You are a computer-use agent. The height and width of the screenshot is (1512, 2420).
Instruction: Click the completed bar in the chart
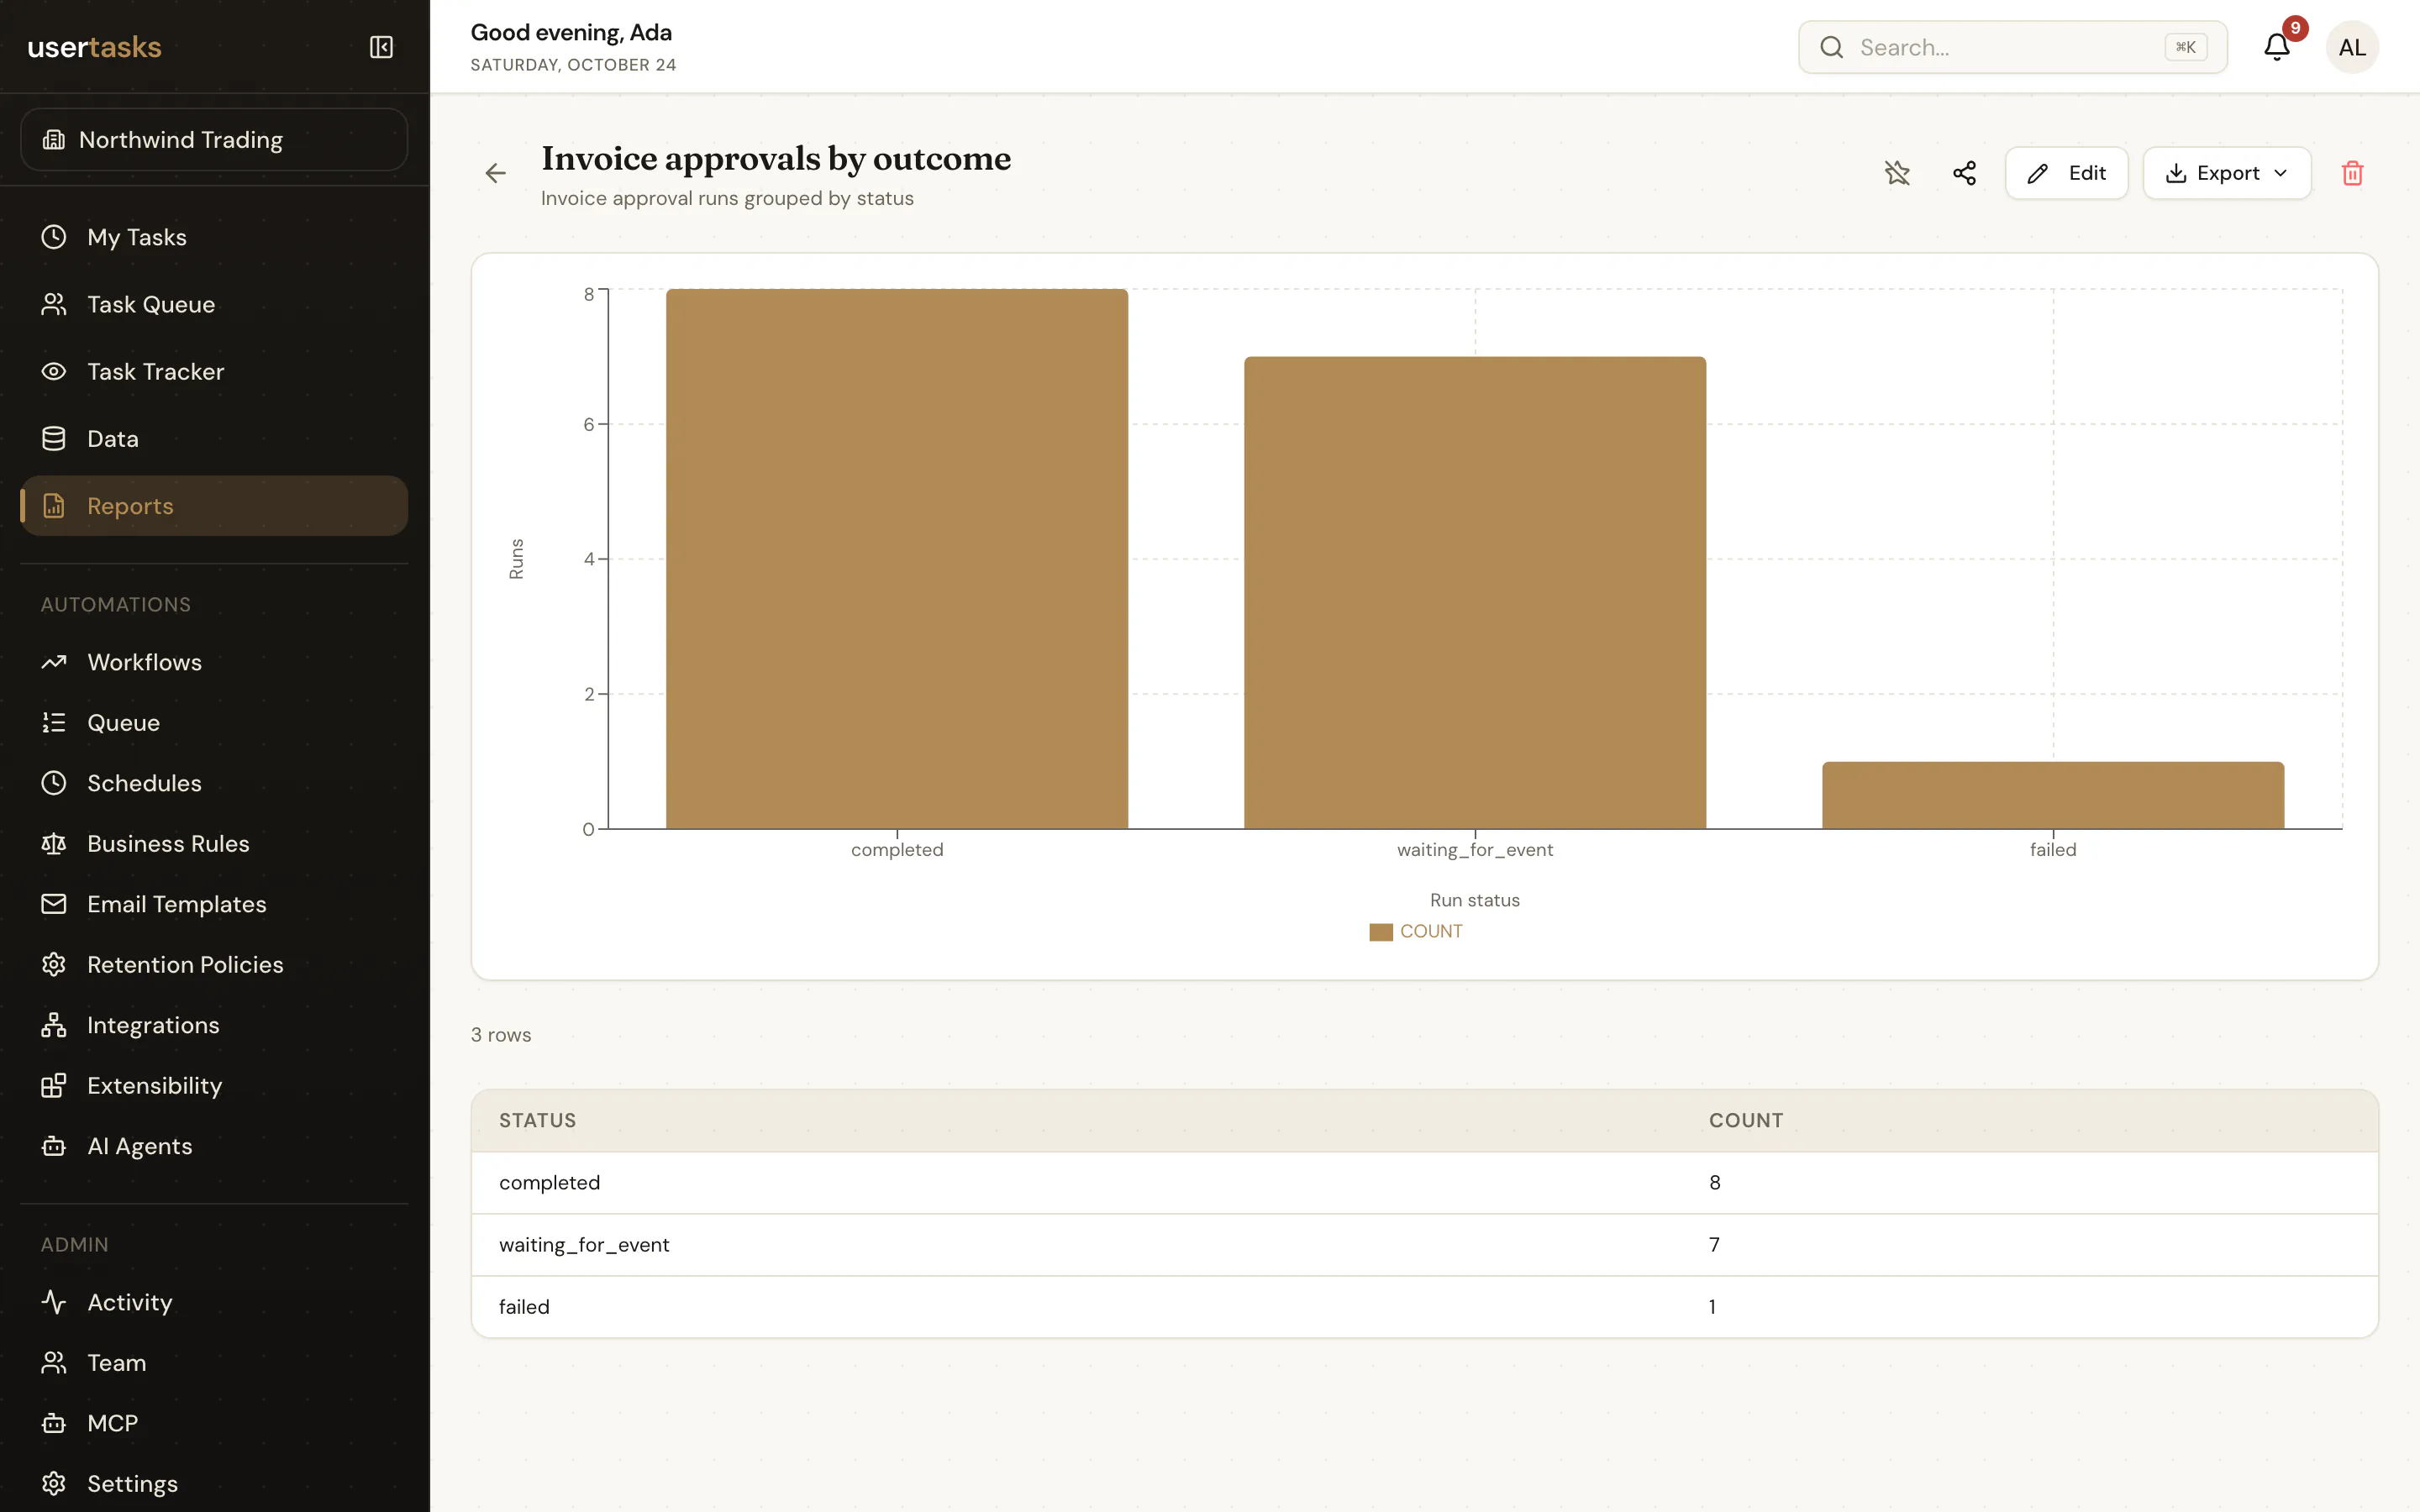[x=897, y=559]
